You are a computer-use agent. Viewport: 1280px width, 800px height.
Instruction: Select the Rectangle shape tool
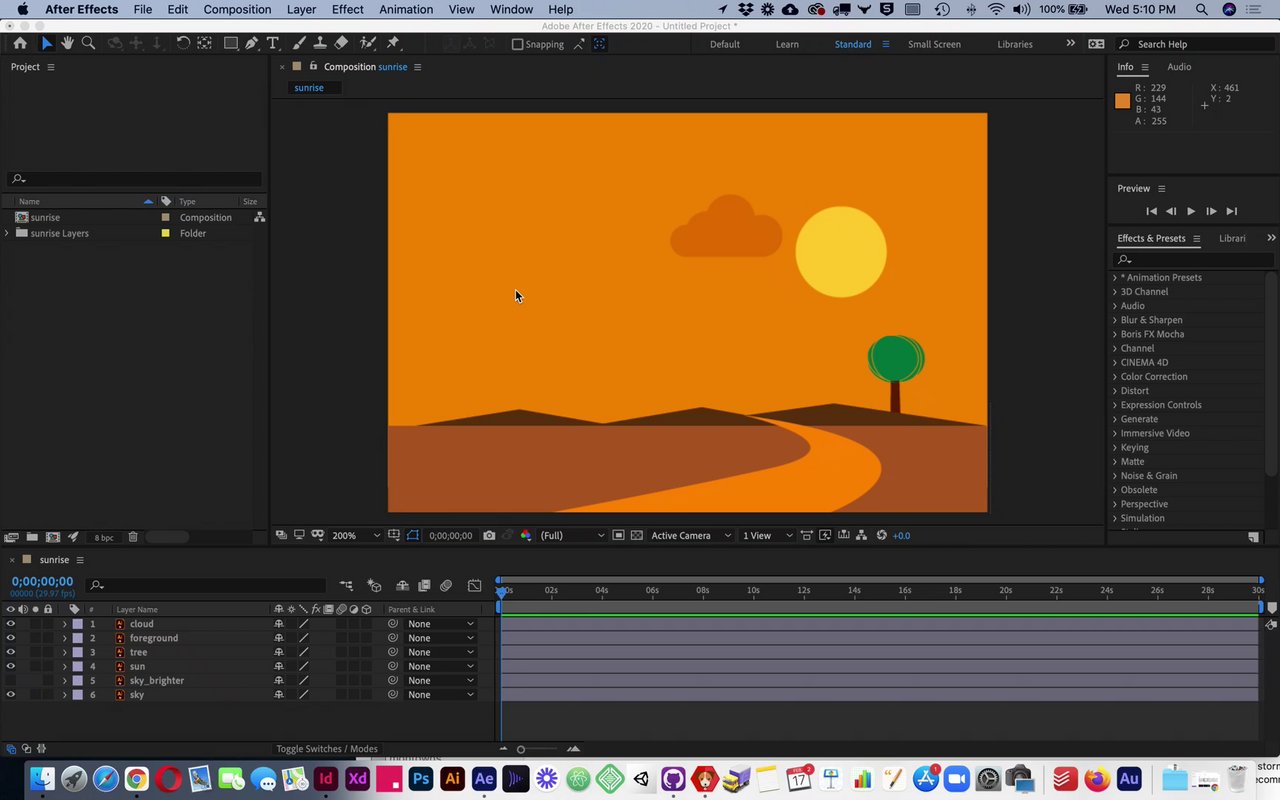[230, 44]
